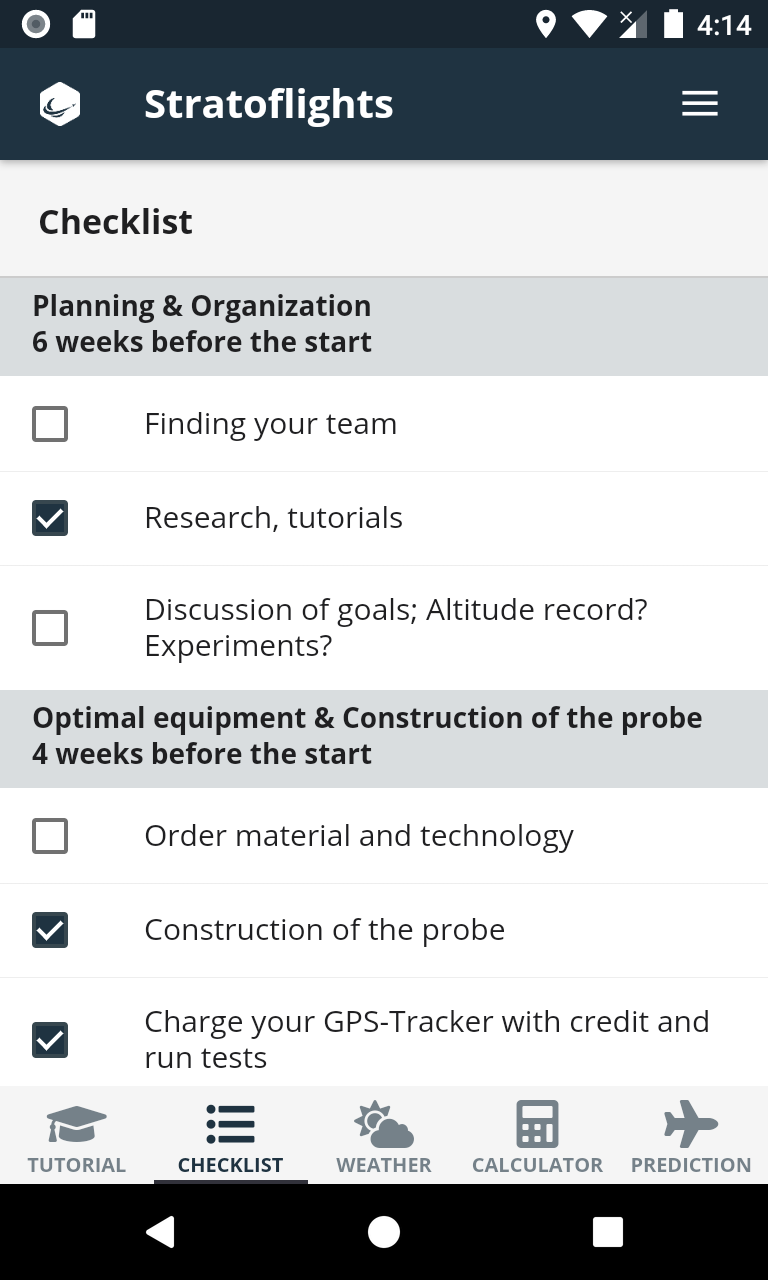768x1280 pixels.
Task: Tap the Stratoflights logo icon
Action: [60, 104]
